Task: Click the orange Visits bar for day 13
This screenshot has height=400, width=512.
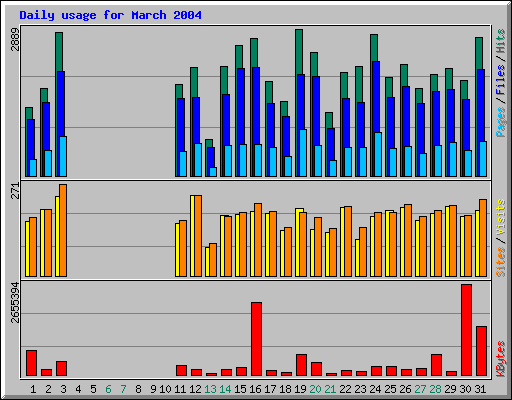Action: point(213,260)
